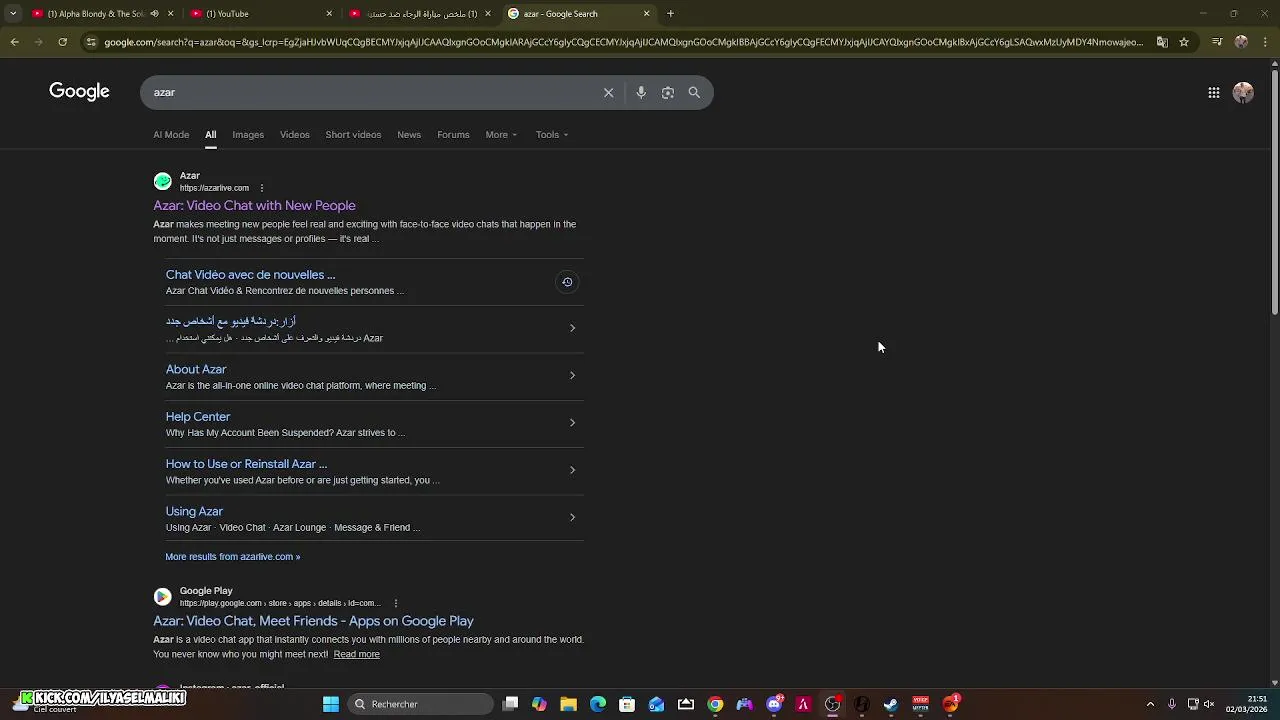1280x720 pixels.
Task: Mute the Alpha Blondy tab audio icon
Action: point(154,14)
